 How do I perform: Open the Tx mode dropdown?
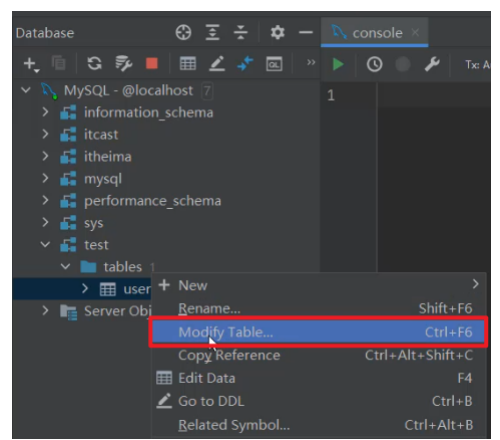pyautogui.click(x=477, y=64)
